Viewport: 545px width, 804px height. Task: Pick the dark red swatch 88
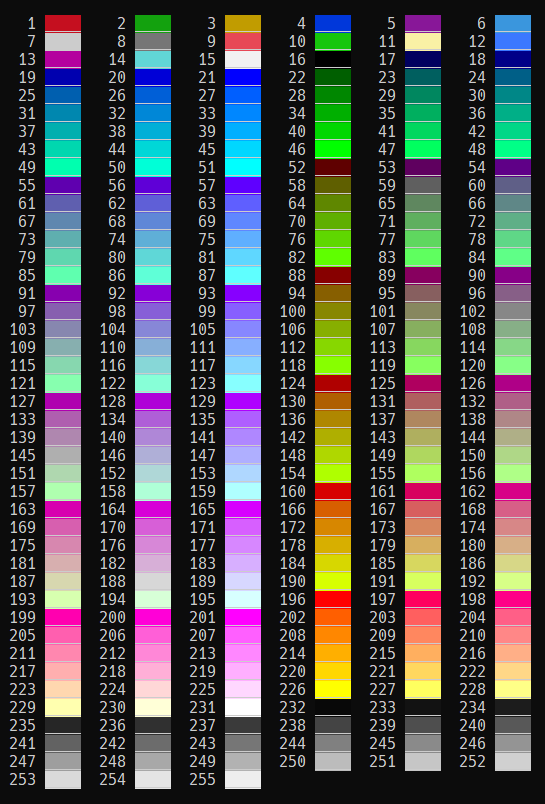click(333, 275)
